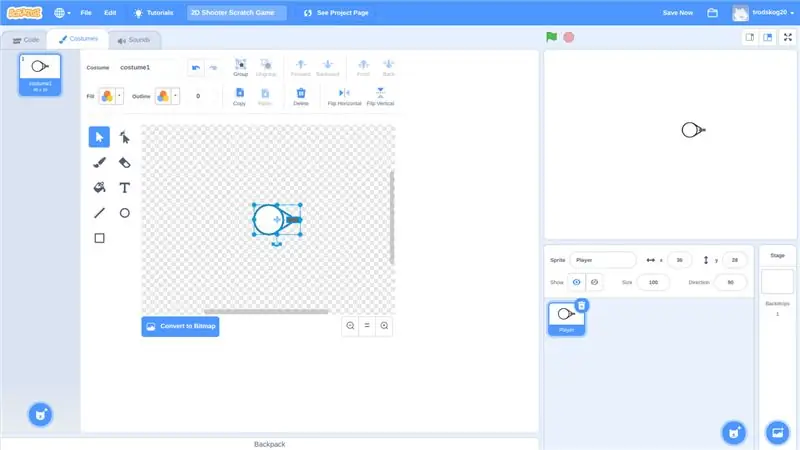Pick the Fill bucket tool
The width and height of the screenshot is (800, 450).
(99, 188)
